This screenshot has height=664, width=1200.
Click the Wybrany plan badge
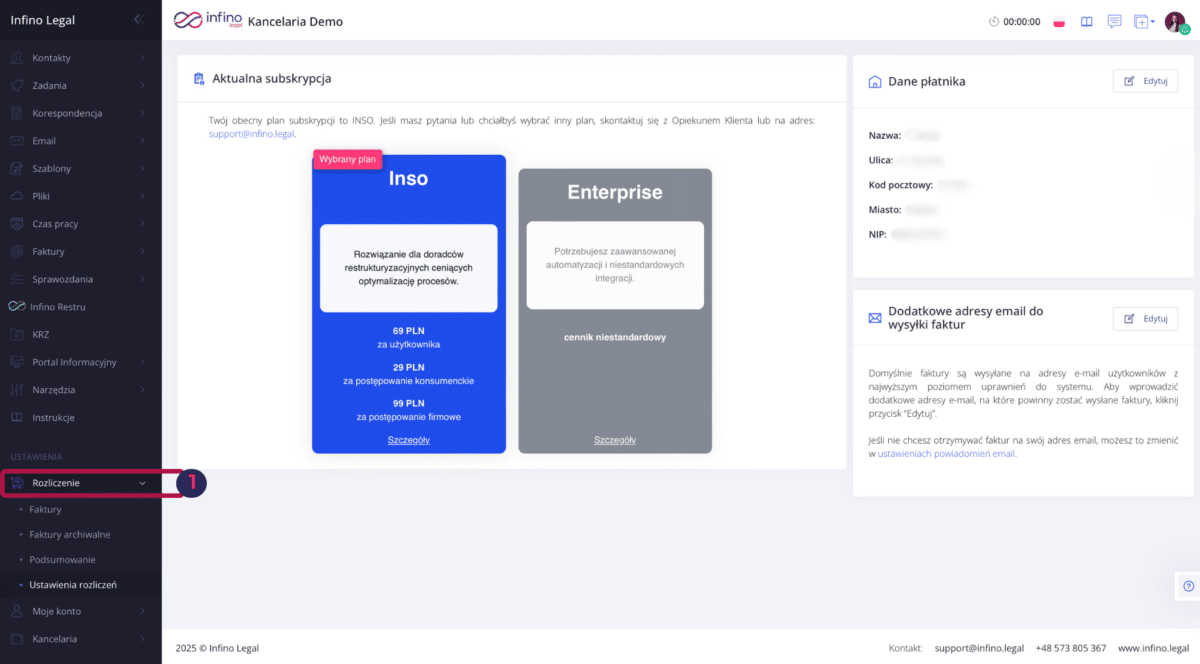[x=347, y=159]
